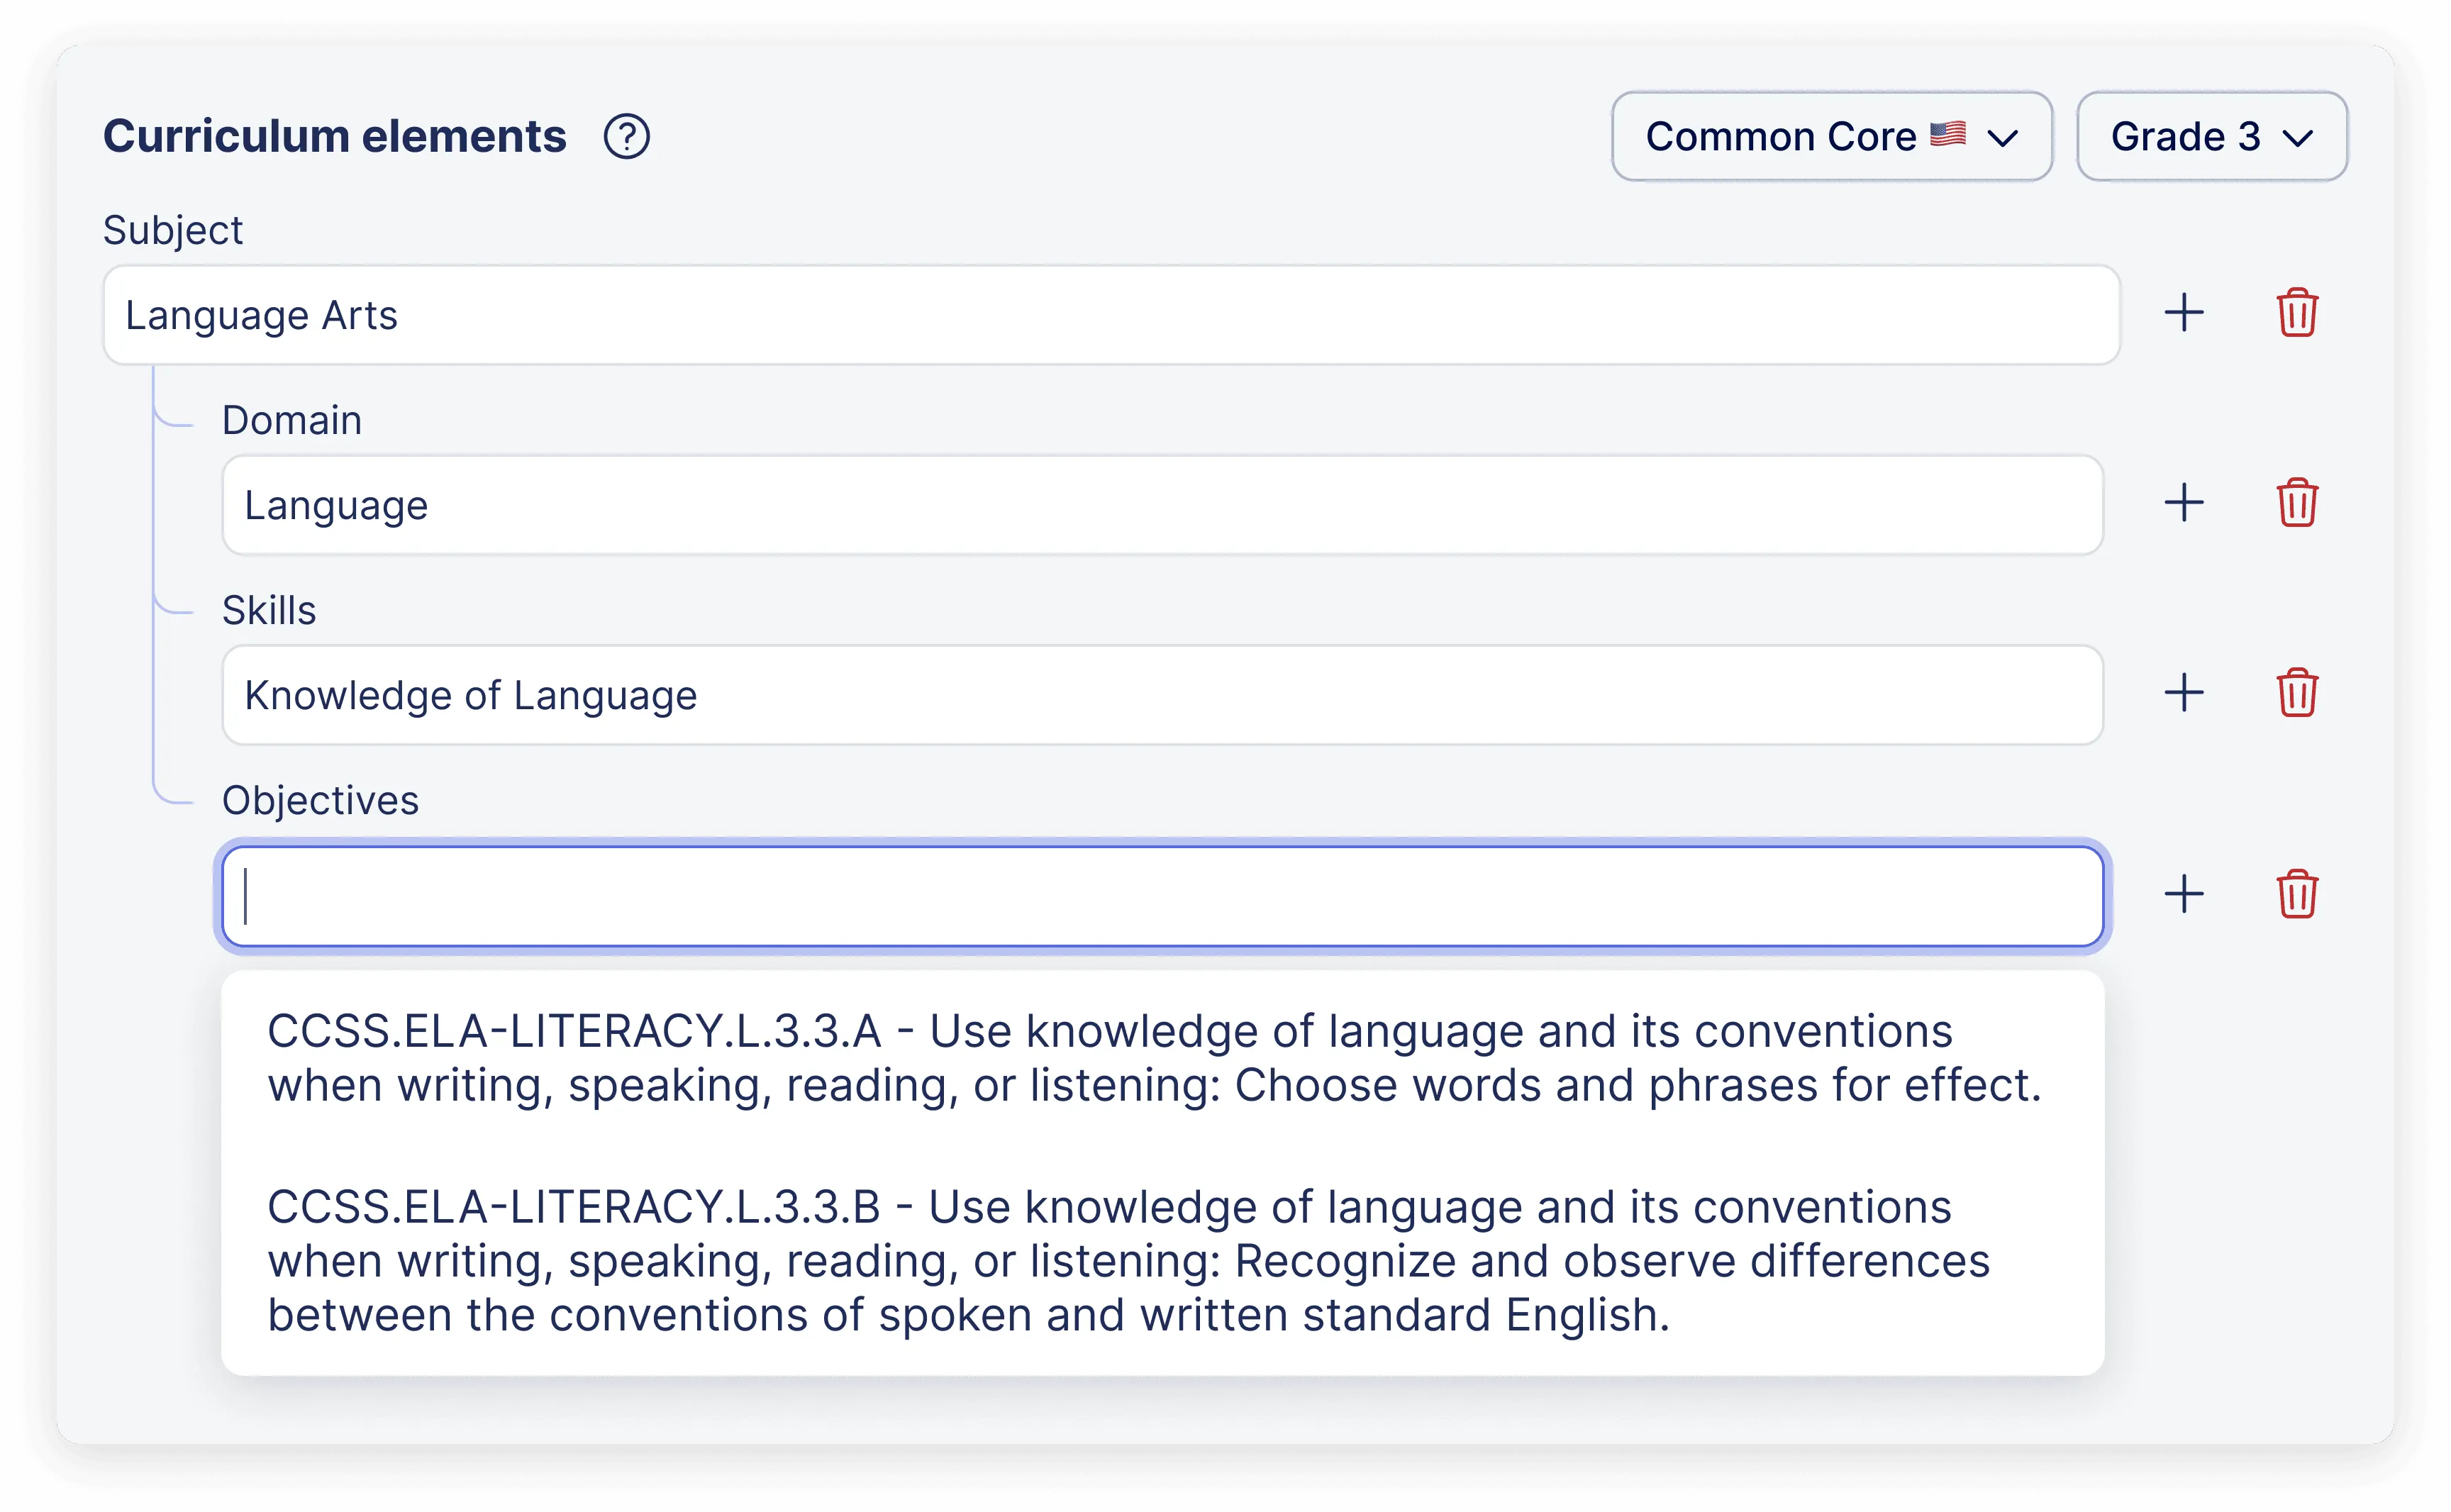Open the Curriculum elements help icon
The height and width of the screenshot is (1512, 2451).
pos(626,137)
